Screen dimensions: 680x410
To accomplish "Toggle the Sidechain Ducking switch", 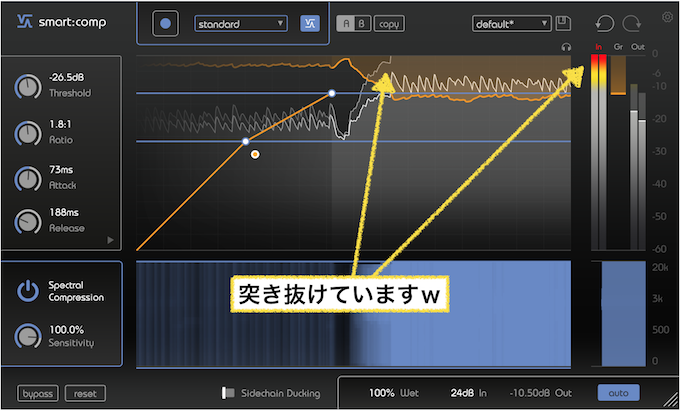I will click(228, 393).
